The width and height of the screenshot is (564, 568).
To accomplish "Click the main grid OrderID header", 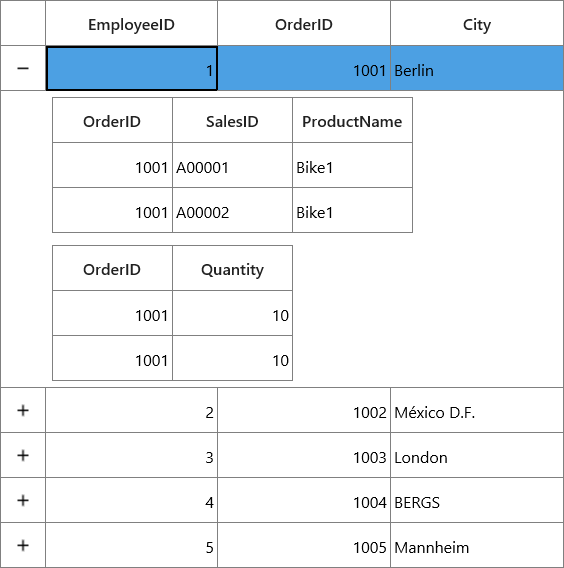I will tap(304, 23).
